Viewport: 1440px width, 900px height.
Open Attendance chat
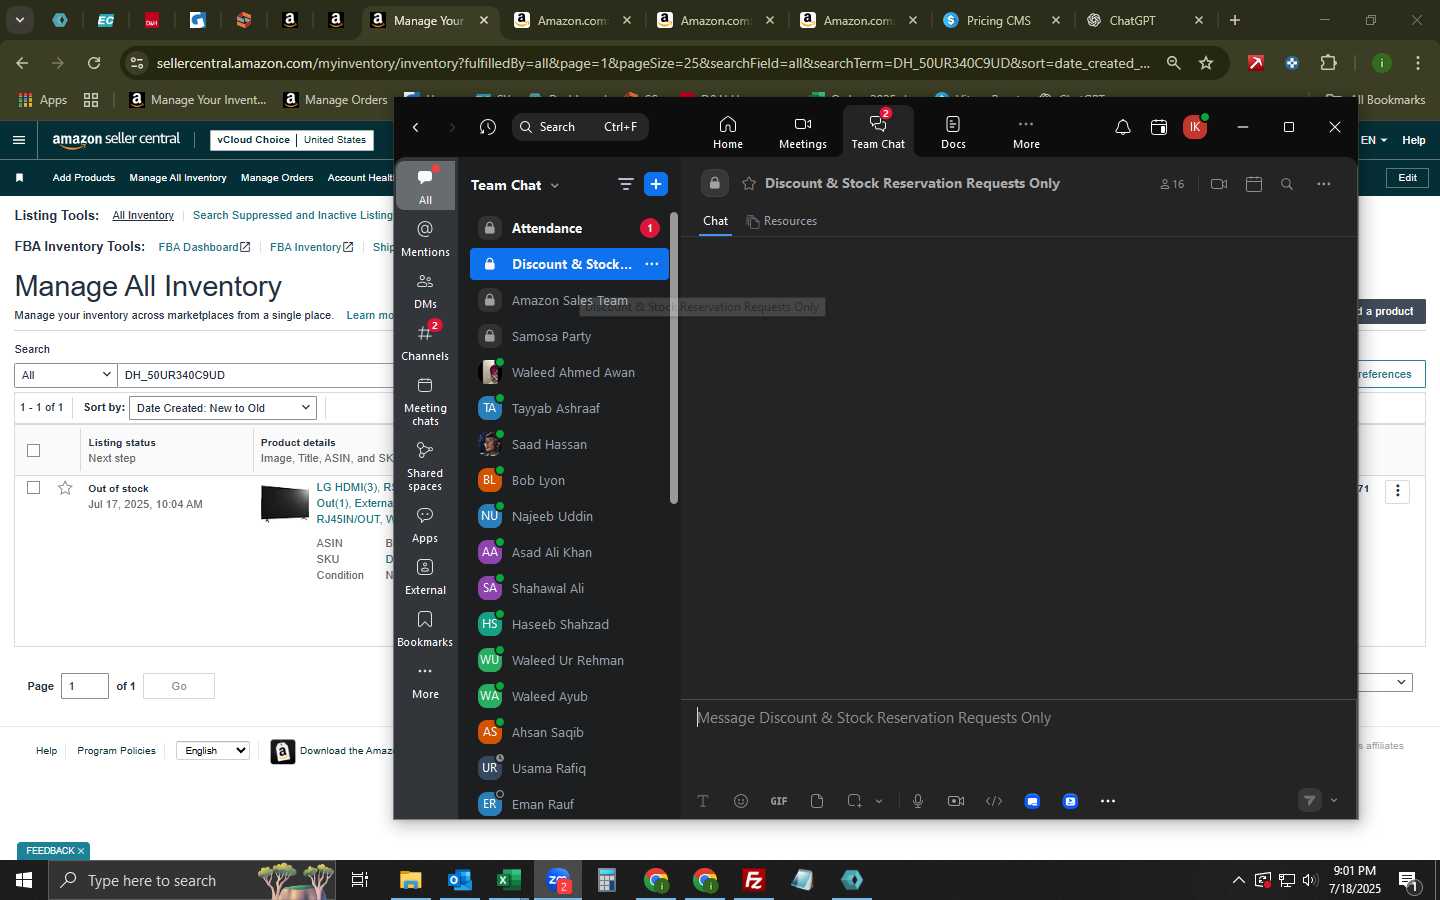569,228
